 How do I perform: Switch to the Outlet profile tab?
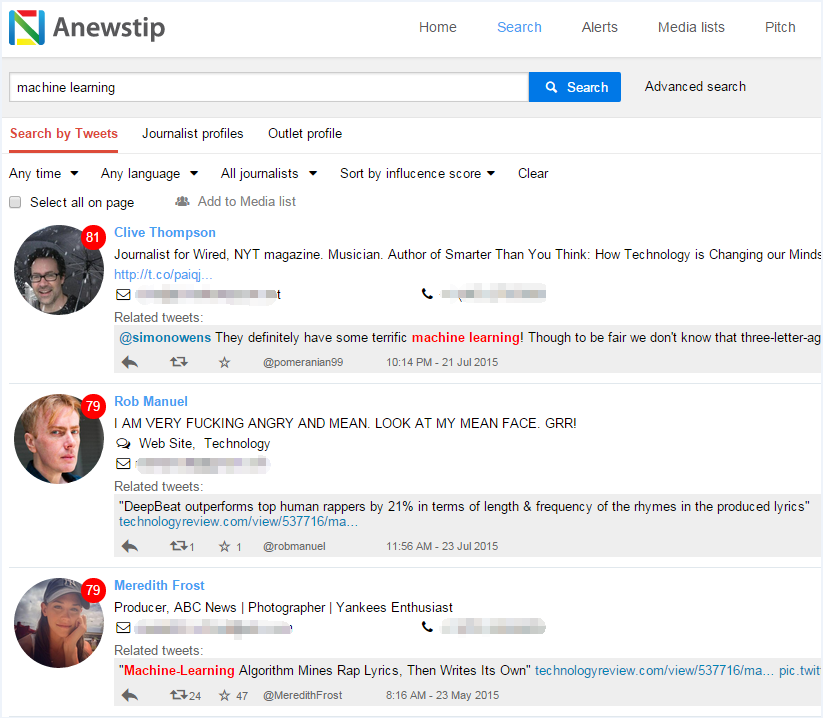(305, 134)
